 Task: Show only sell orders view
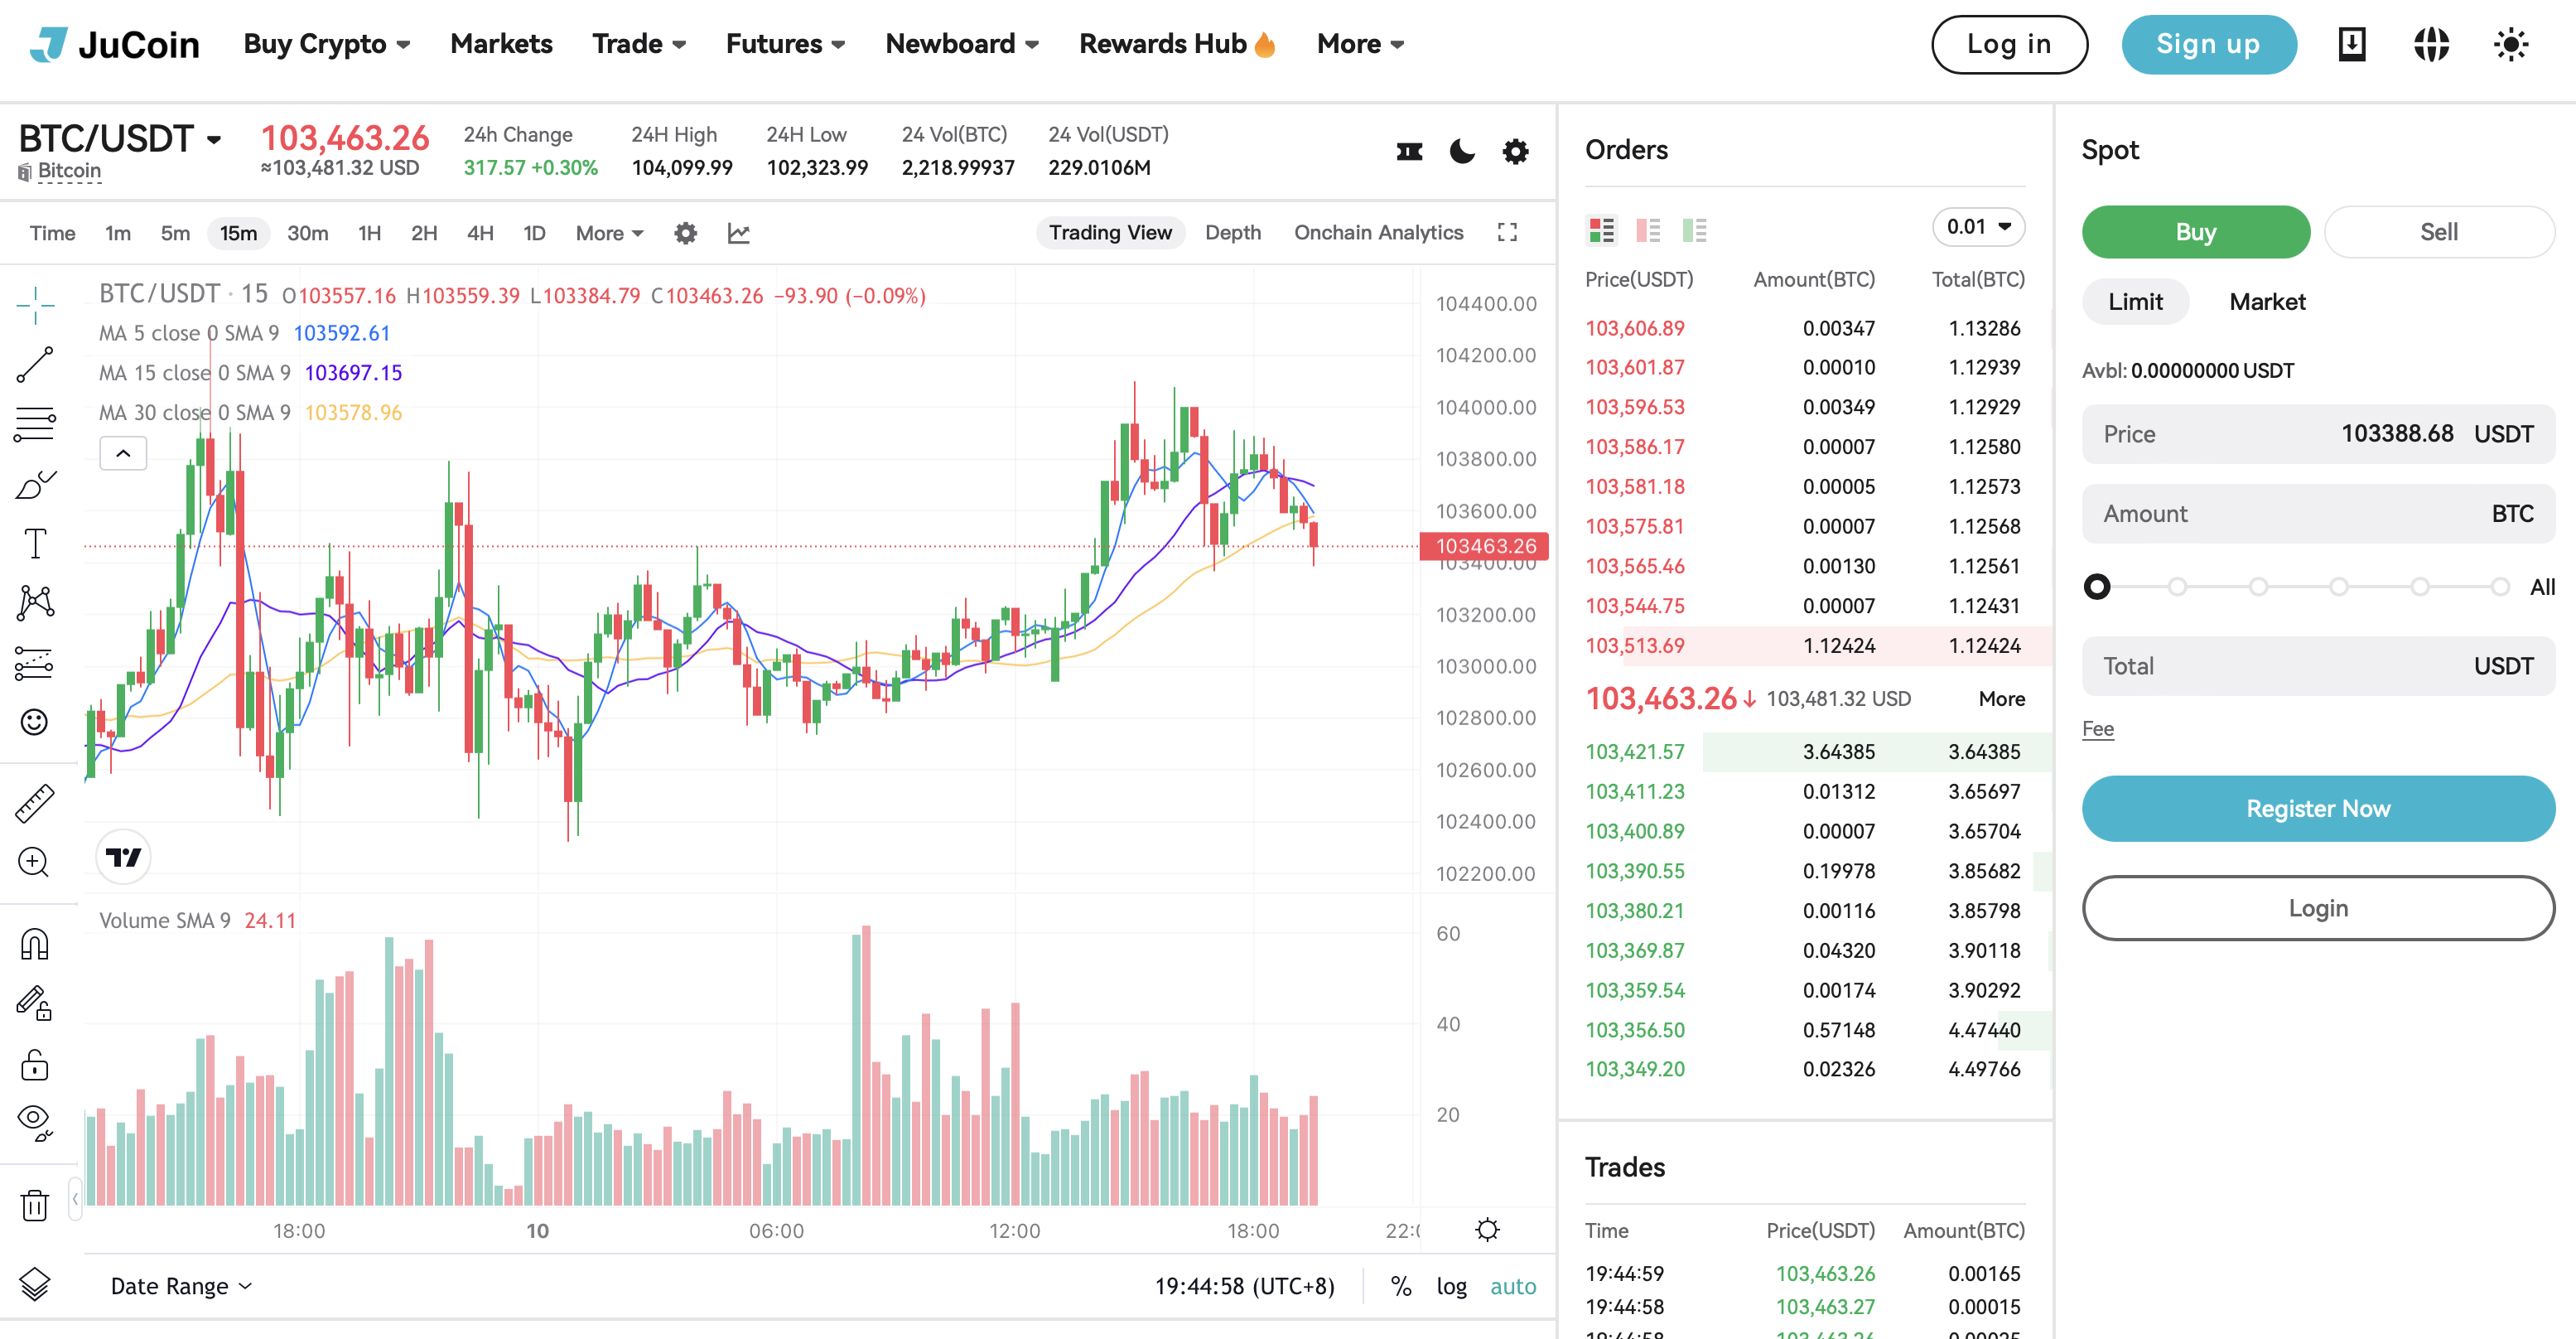click(x=1648, y=231)
